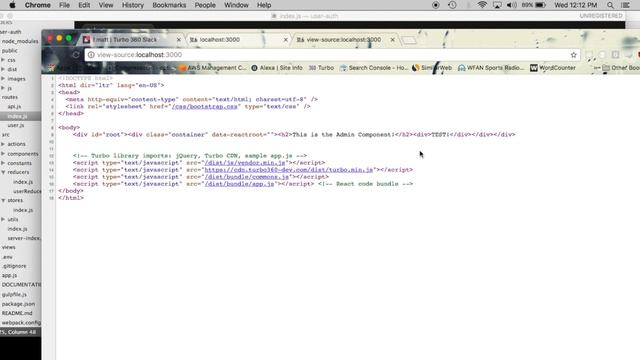
Task: Close the Turbo 360 Stack tab
Action: coord(178,40)
